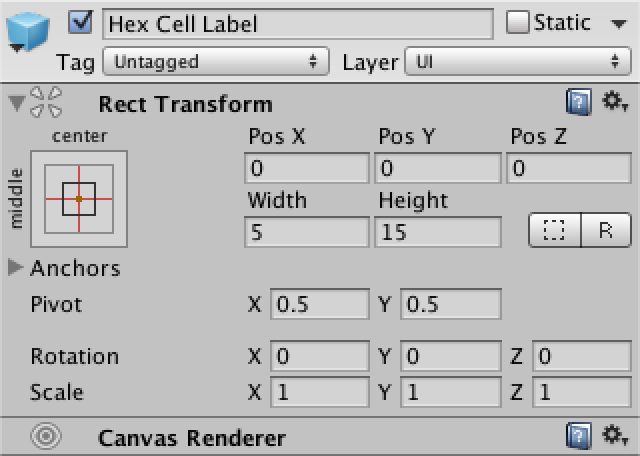Click the raw edit mode R button

tap(605, 230)
